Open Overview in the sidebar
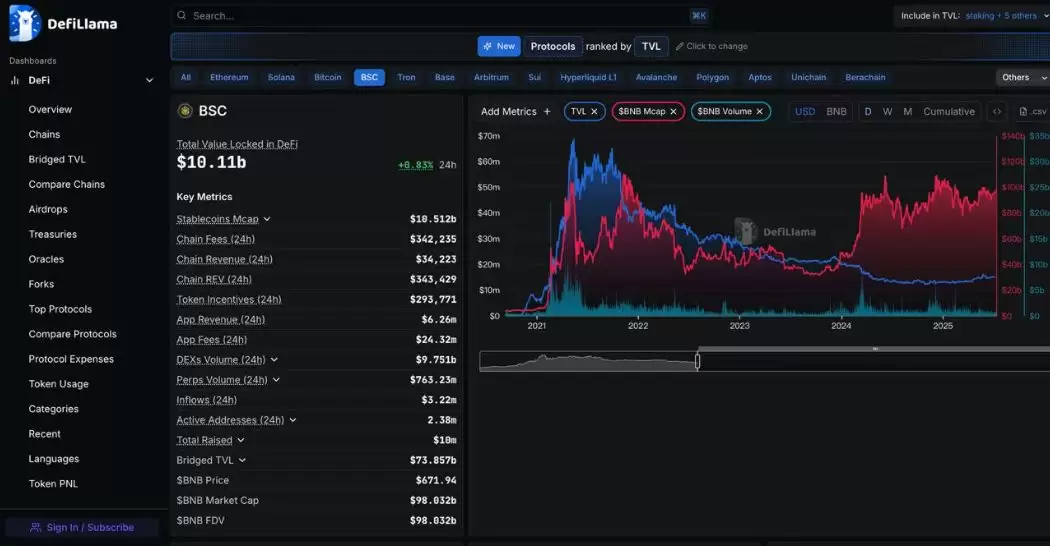The image size is (1050, 546). click(50, 109)
